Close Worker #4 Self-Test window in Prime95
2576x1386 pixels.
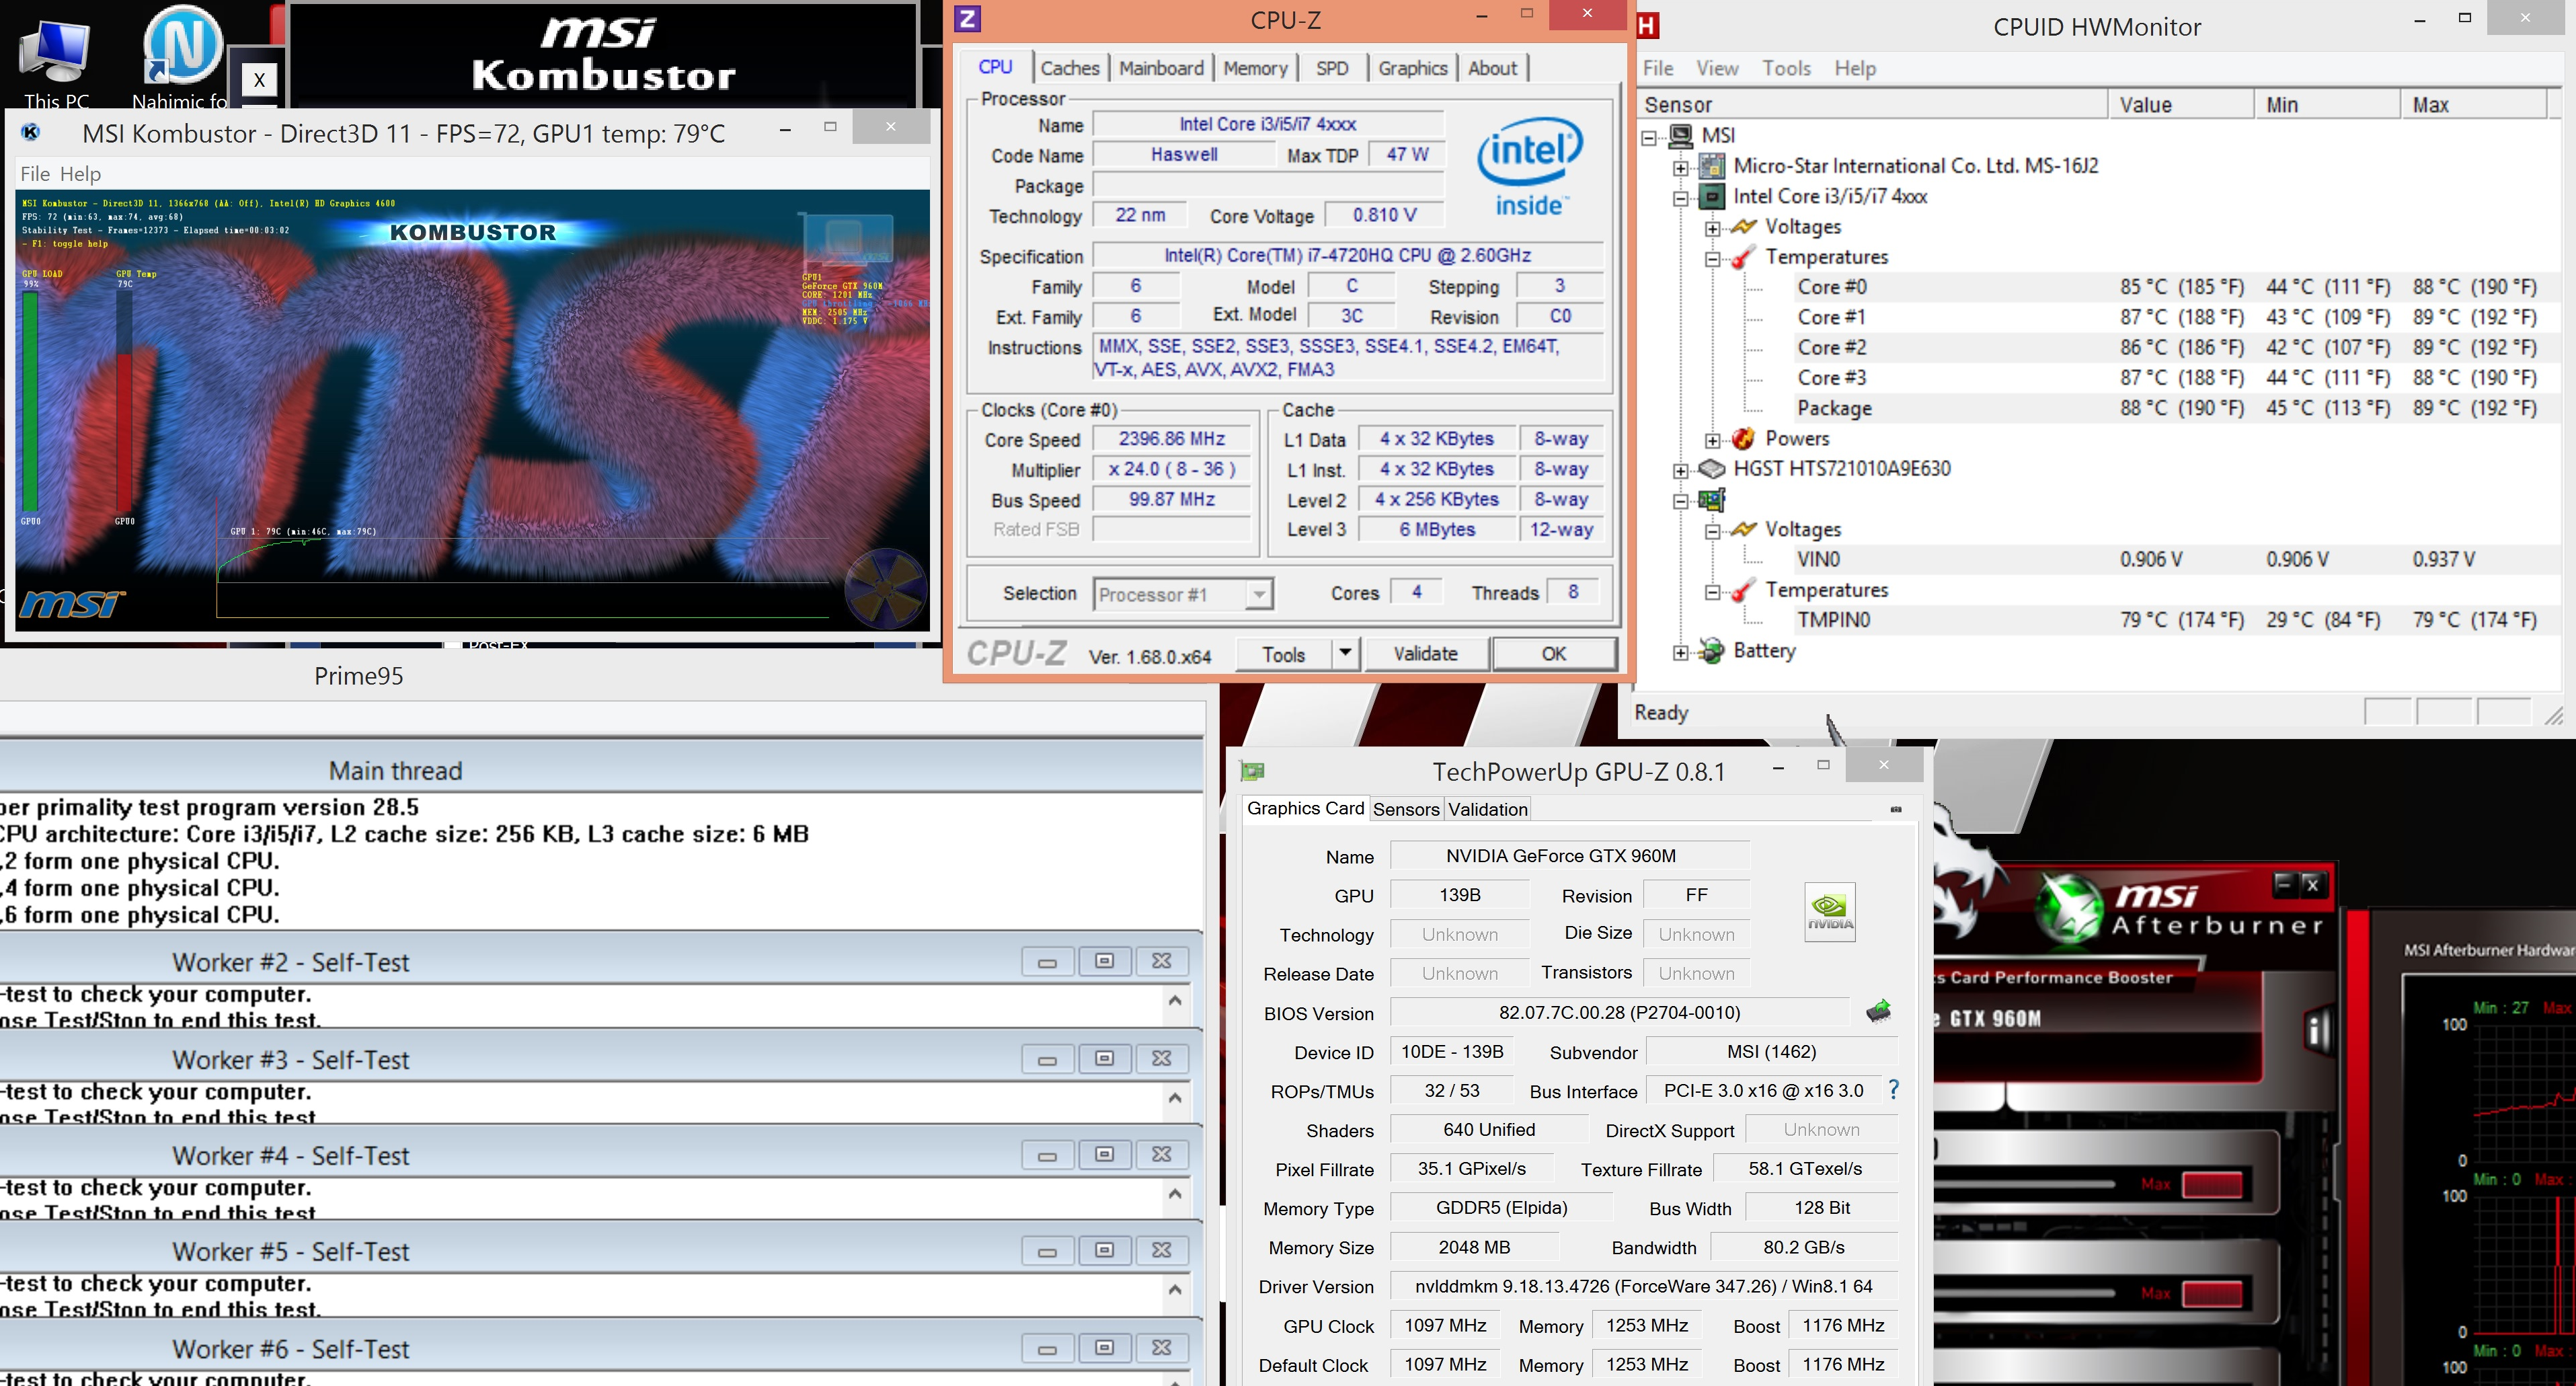(x=1161, y=1154)
